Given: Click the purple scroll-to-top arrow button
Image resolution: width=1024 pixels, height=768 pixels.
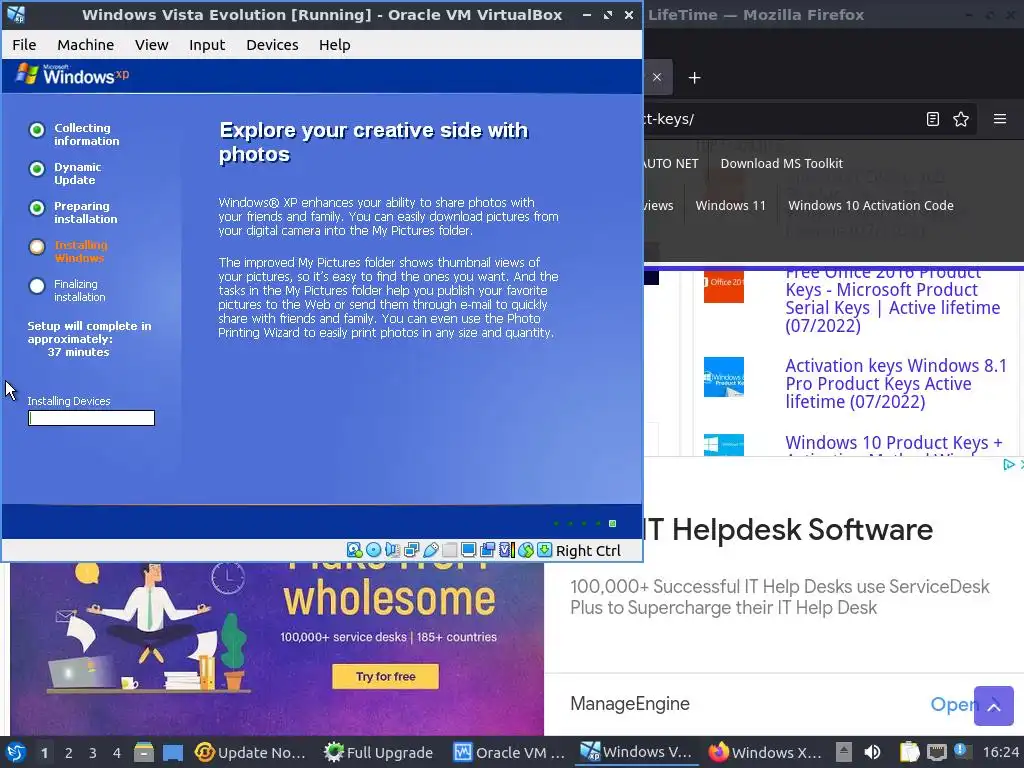Looking at the screenshot, I should (x=994, y=706).
